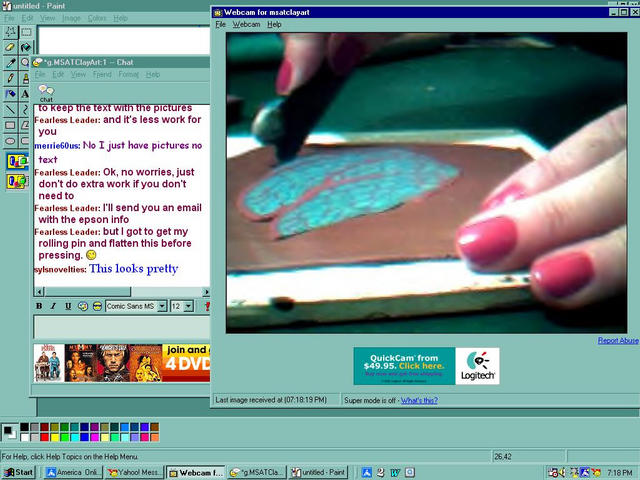The height and width of the screenshot is (480, 640).
Task: Open the Friend menu in Chat window
Action: (x=102, y=74)
